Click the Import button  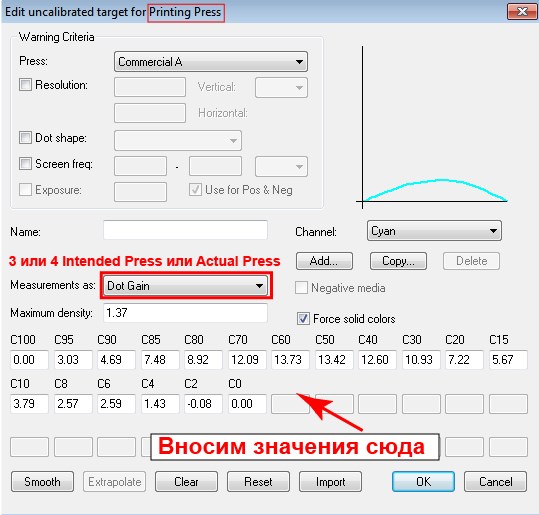pyautogui.click(x=330, y=481)
